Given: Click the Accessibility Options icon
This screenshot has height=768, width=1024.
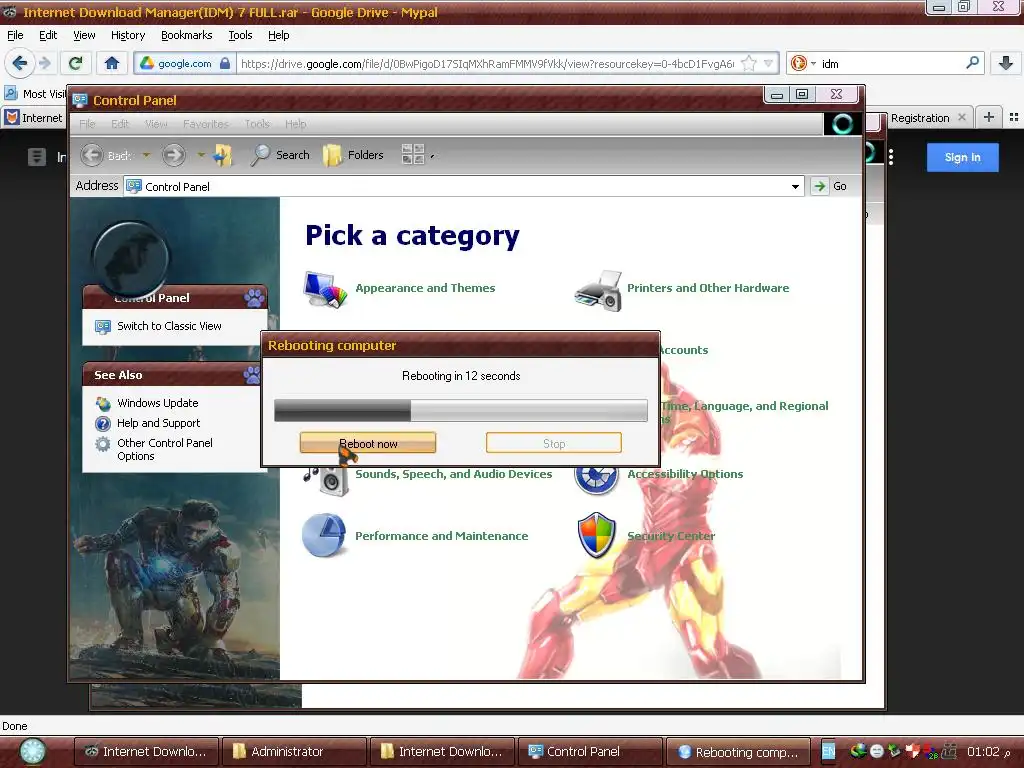Looking at the screenshot, I should click(596, 481).
